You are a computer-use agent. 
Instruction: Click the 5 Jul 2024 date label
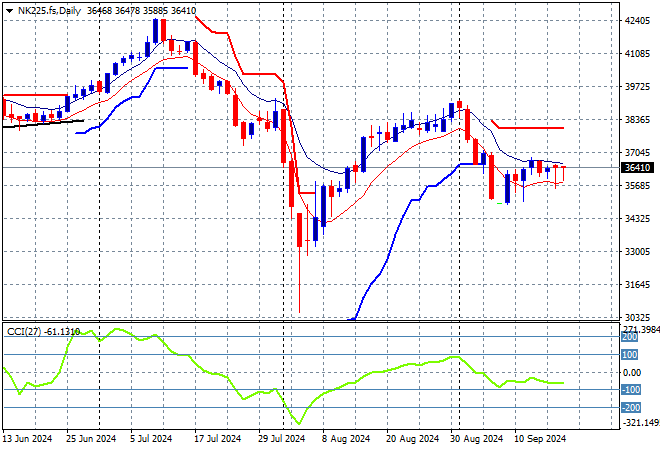pos(151,439)
